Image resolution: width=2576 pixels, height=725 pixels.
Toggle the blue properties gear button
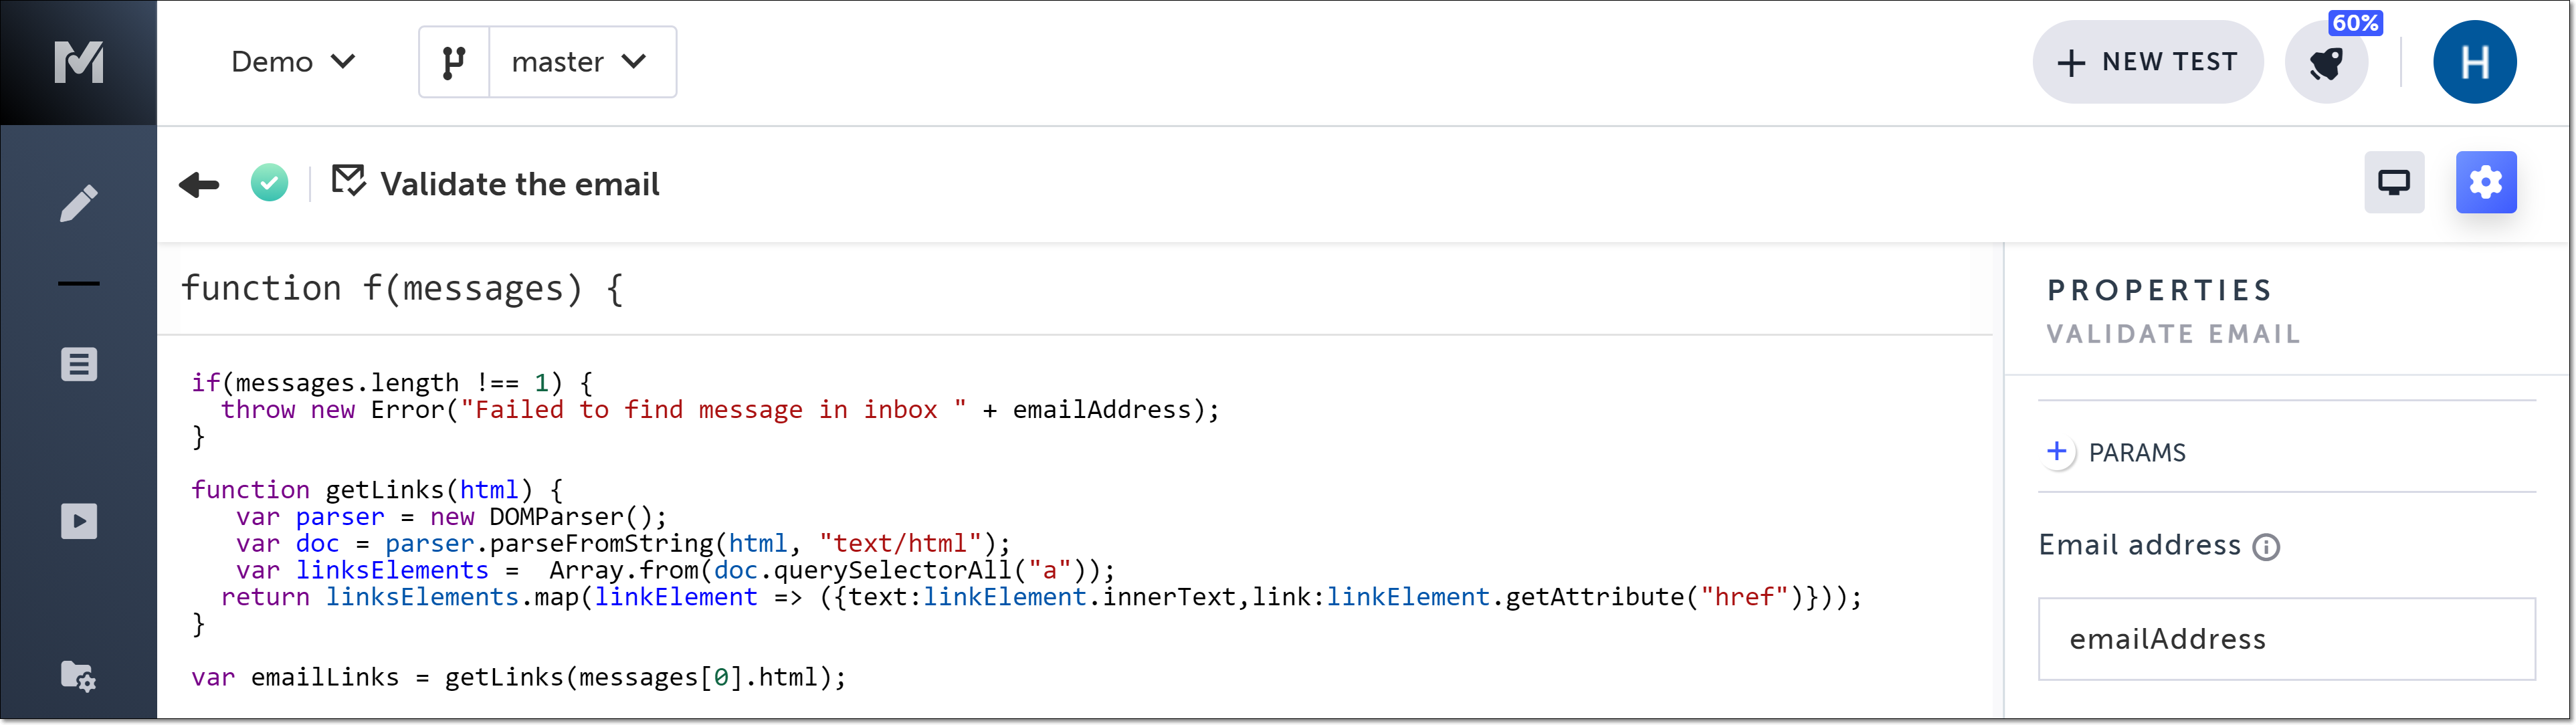[2485, 183]
